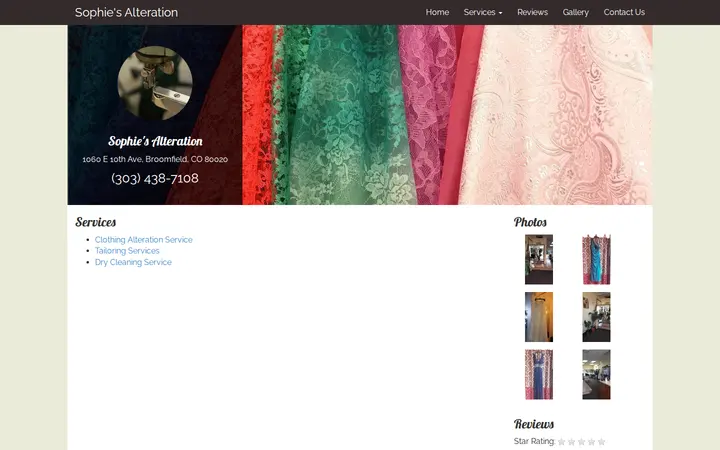The height and width of the screenshot is (450, 720).
Task: Click the third star in Star Rating
Action: 581,442
